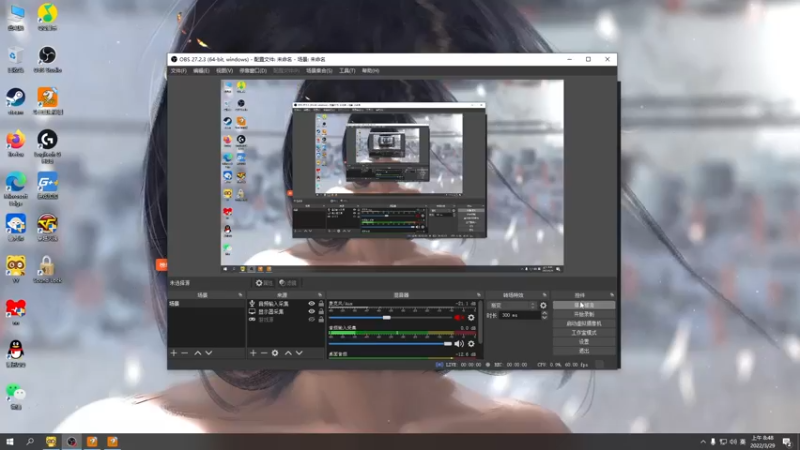Toggle lock on the third greyed-out source
Screen dimensions: 800x450
pyautogui.click(x=321, y=319)
